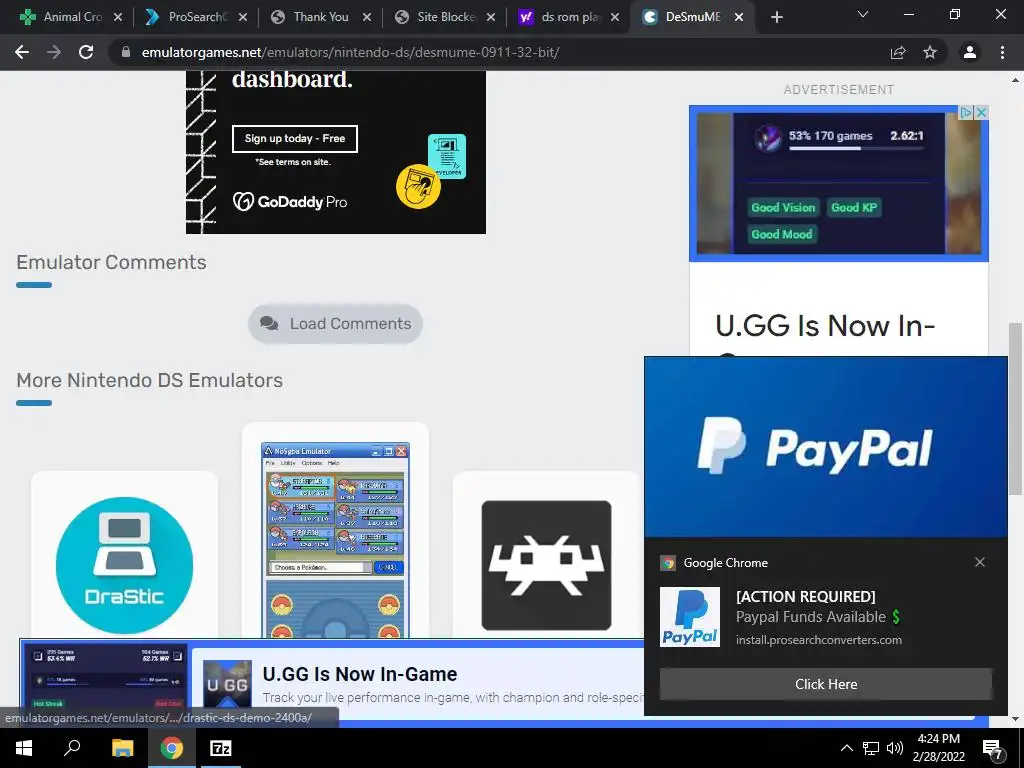This screenshot has width=1024, height=768.
Task: Open the DraStic emulator thumbnail
Action: (x=124, y=566)
